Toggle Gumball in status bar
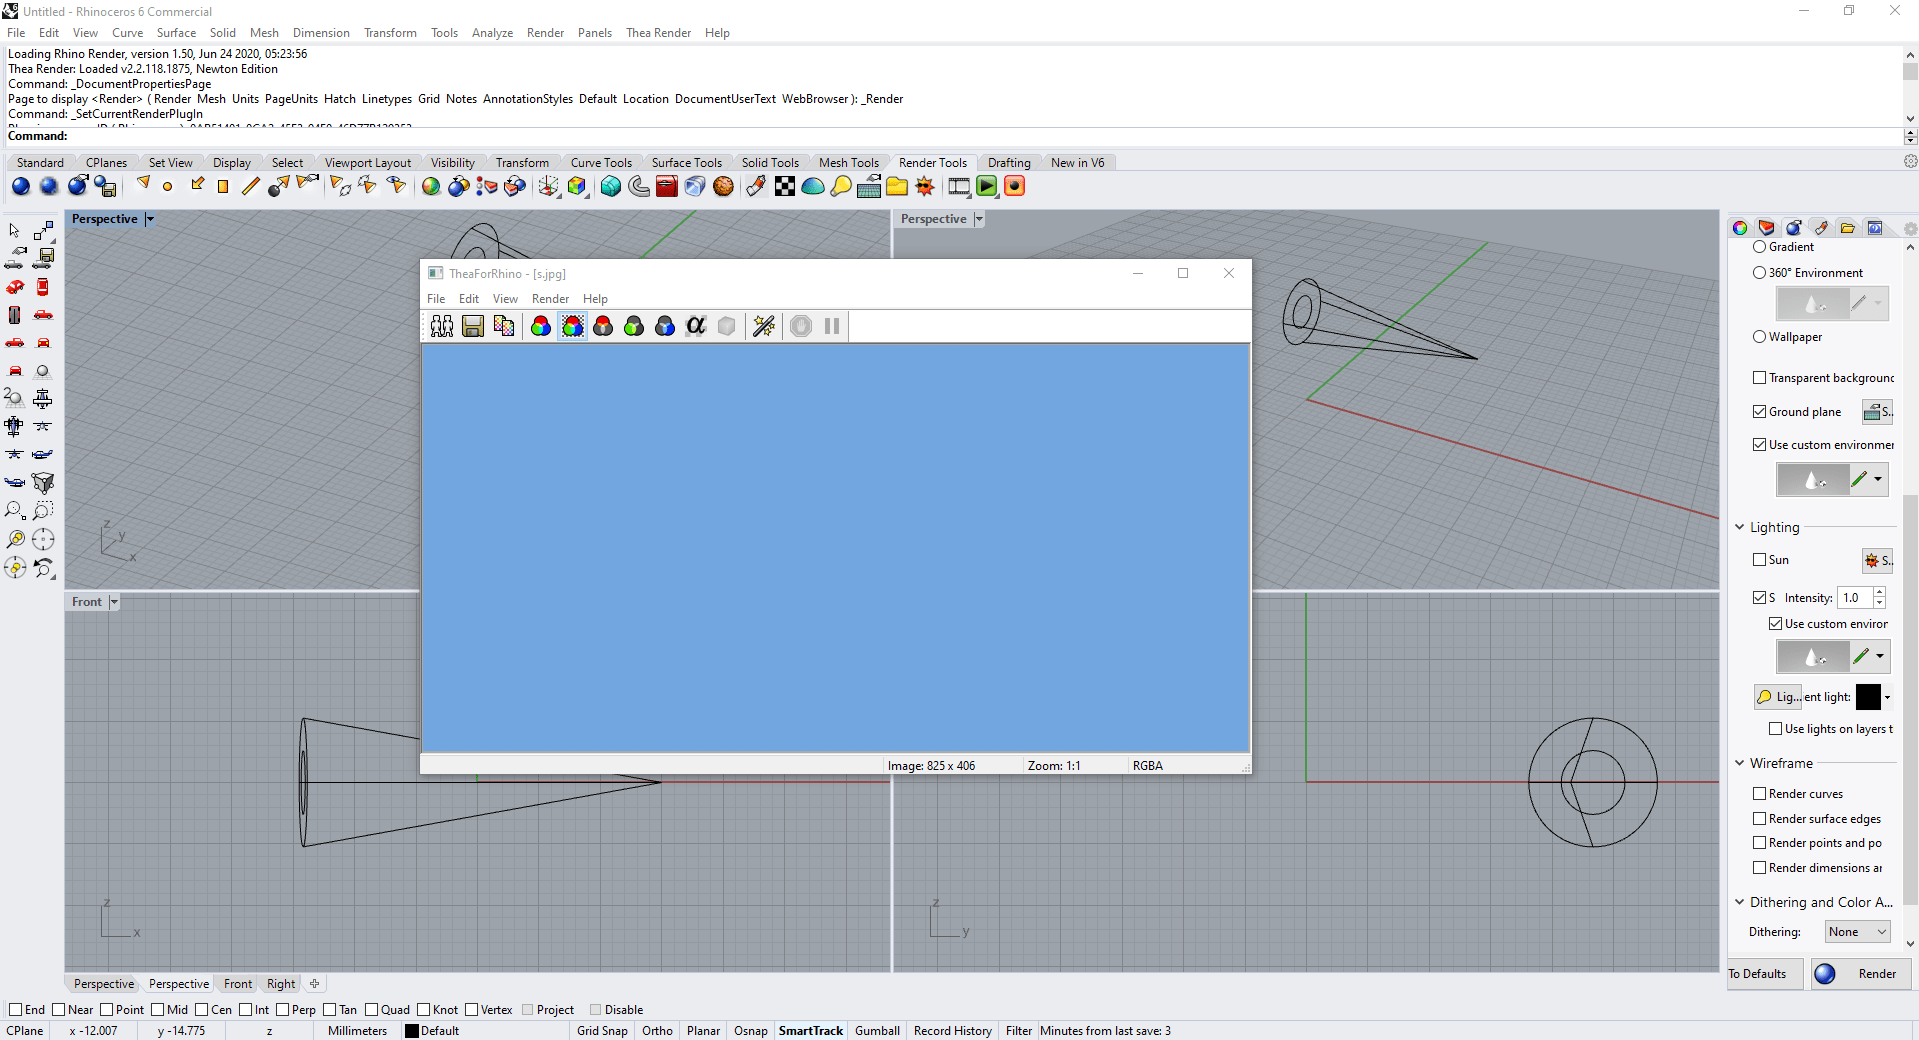 click(877, 1031)
